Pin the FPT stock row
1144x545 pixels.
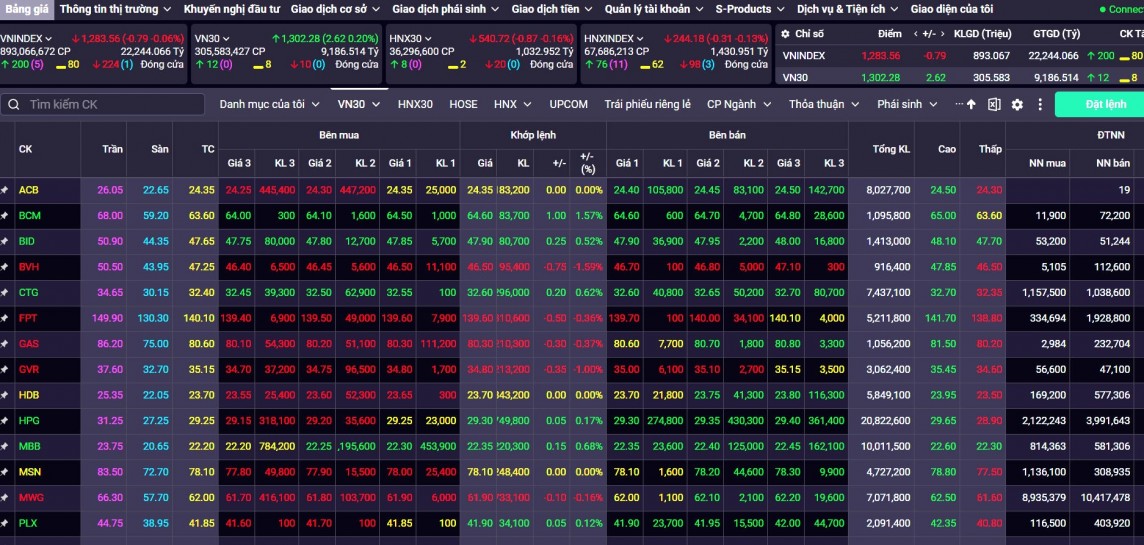click(x=5, y=318)
